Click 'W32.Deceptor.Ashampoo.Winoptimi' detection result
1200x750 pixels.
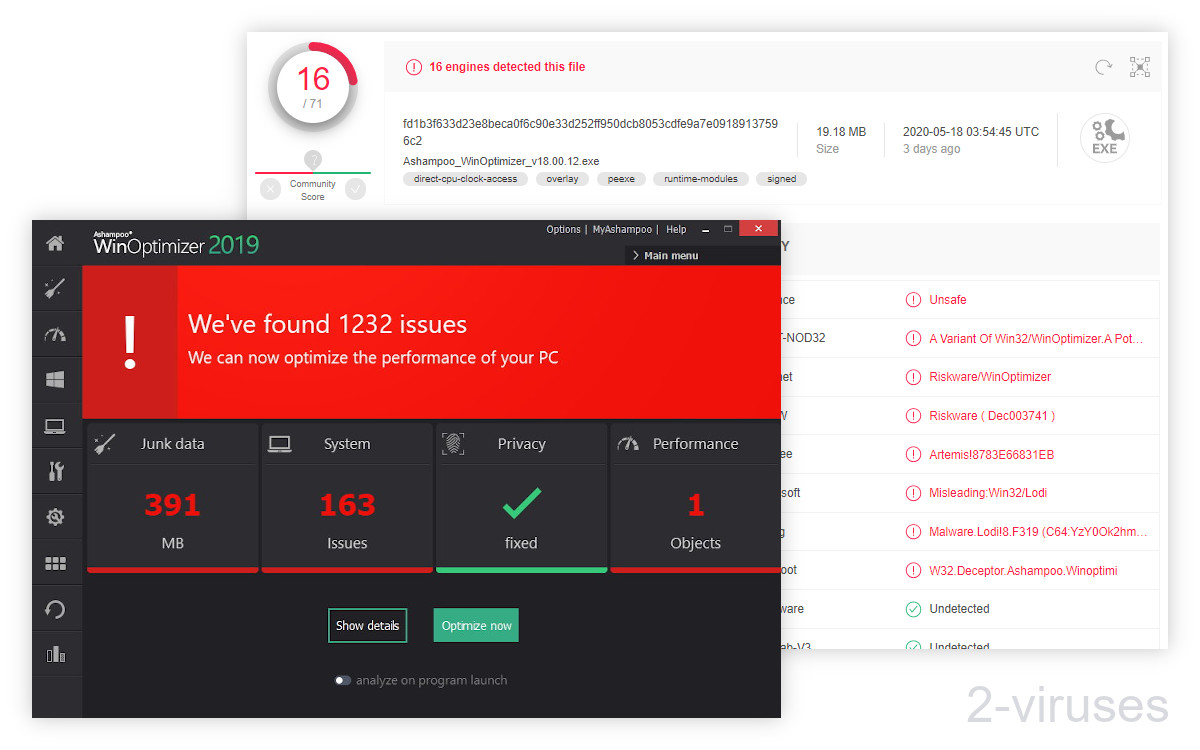tap(1023, 570)
